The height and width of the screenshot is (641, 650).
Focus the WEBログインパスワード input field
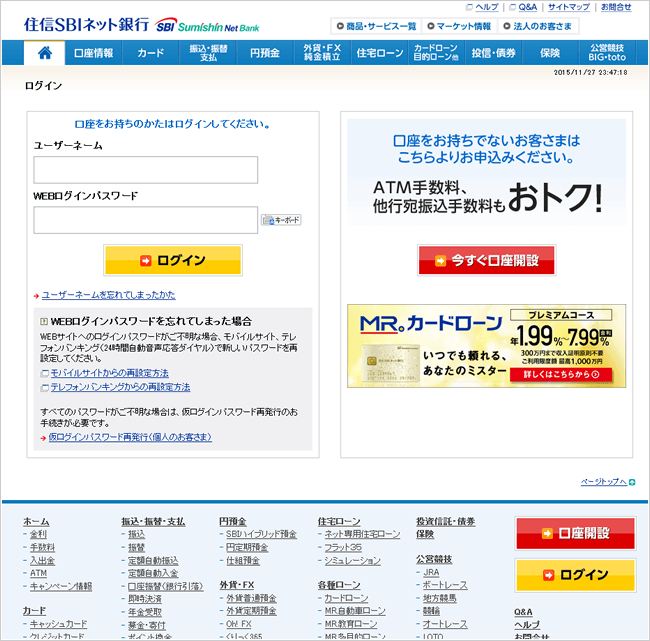coord(146,220)
